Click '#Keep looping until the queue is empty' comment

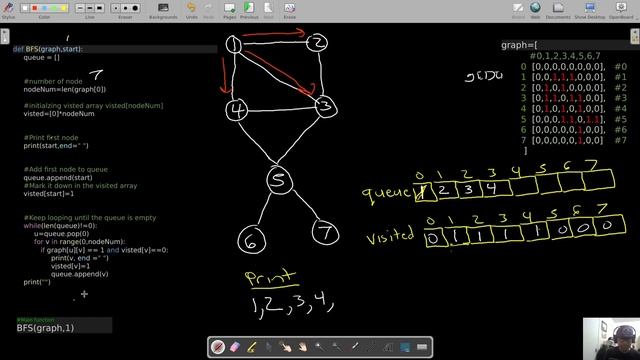[x=90, y=218]
